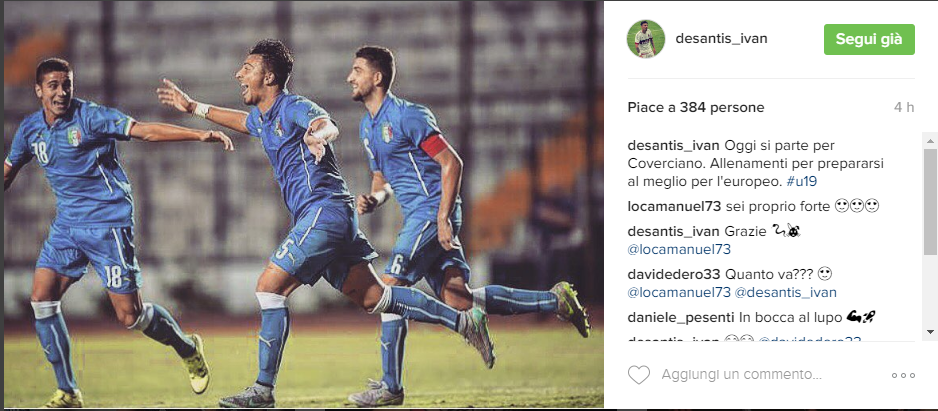The image size is (938, 411).
Task: Open desantis_ivan profile avatar picture
Action: tap(646, 39)
